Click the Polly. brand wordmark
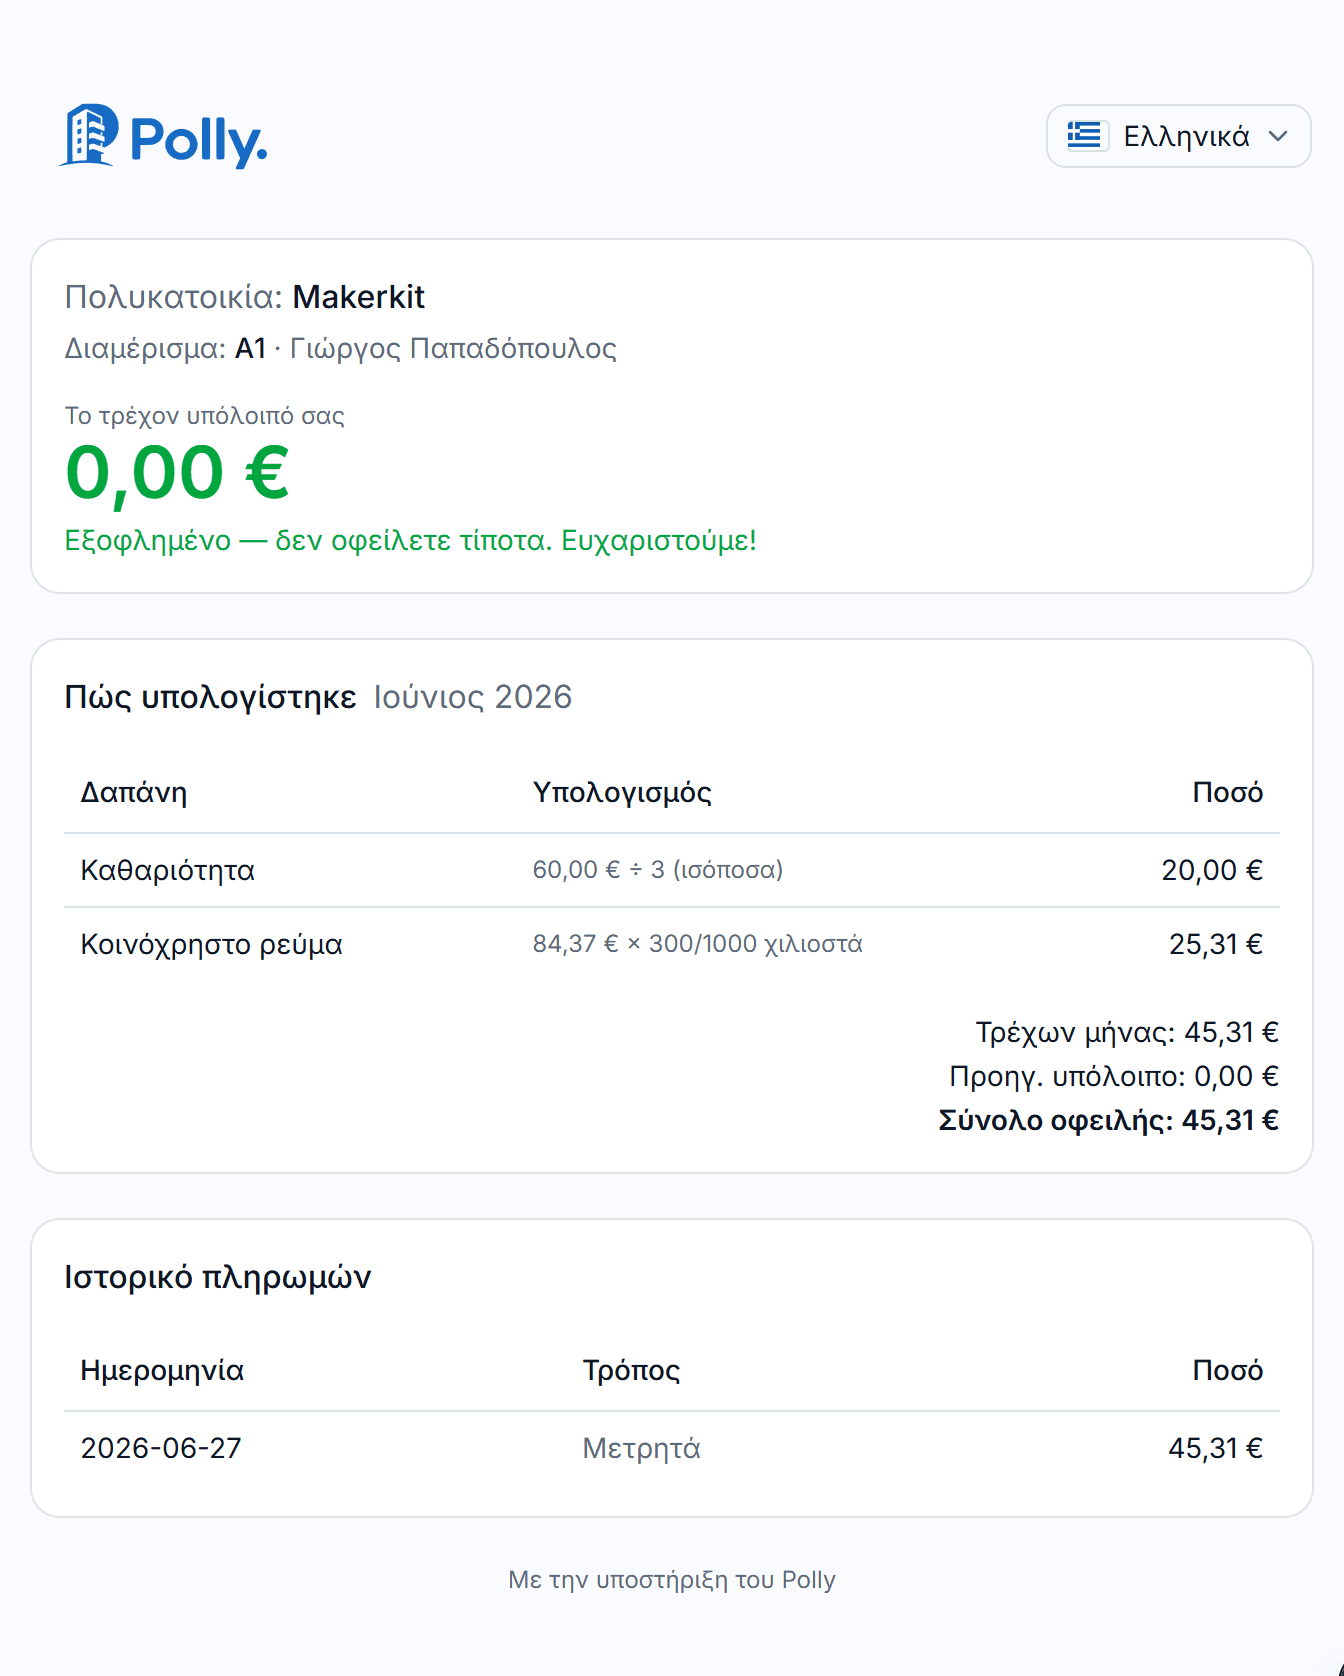1344x1676 pixels. 199,140
